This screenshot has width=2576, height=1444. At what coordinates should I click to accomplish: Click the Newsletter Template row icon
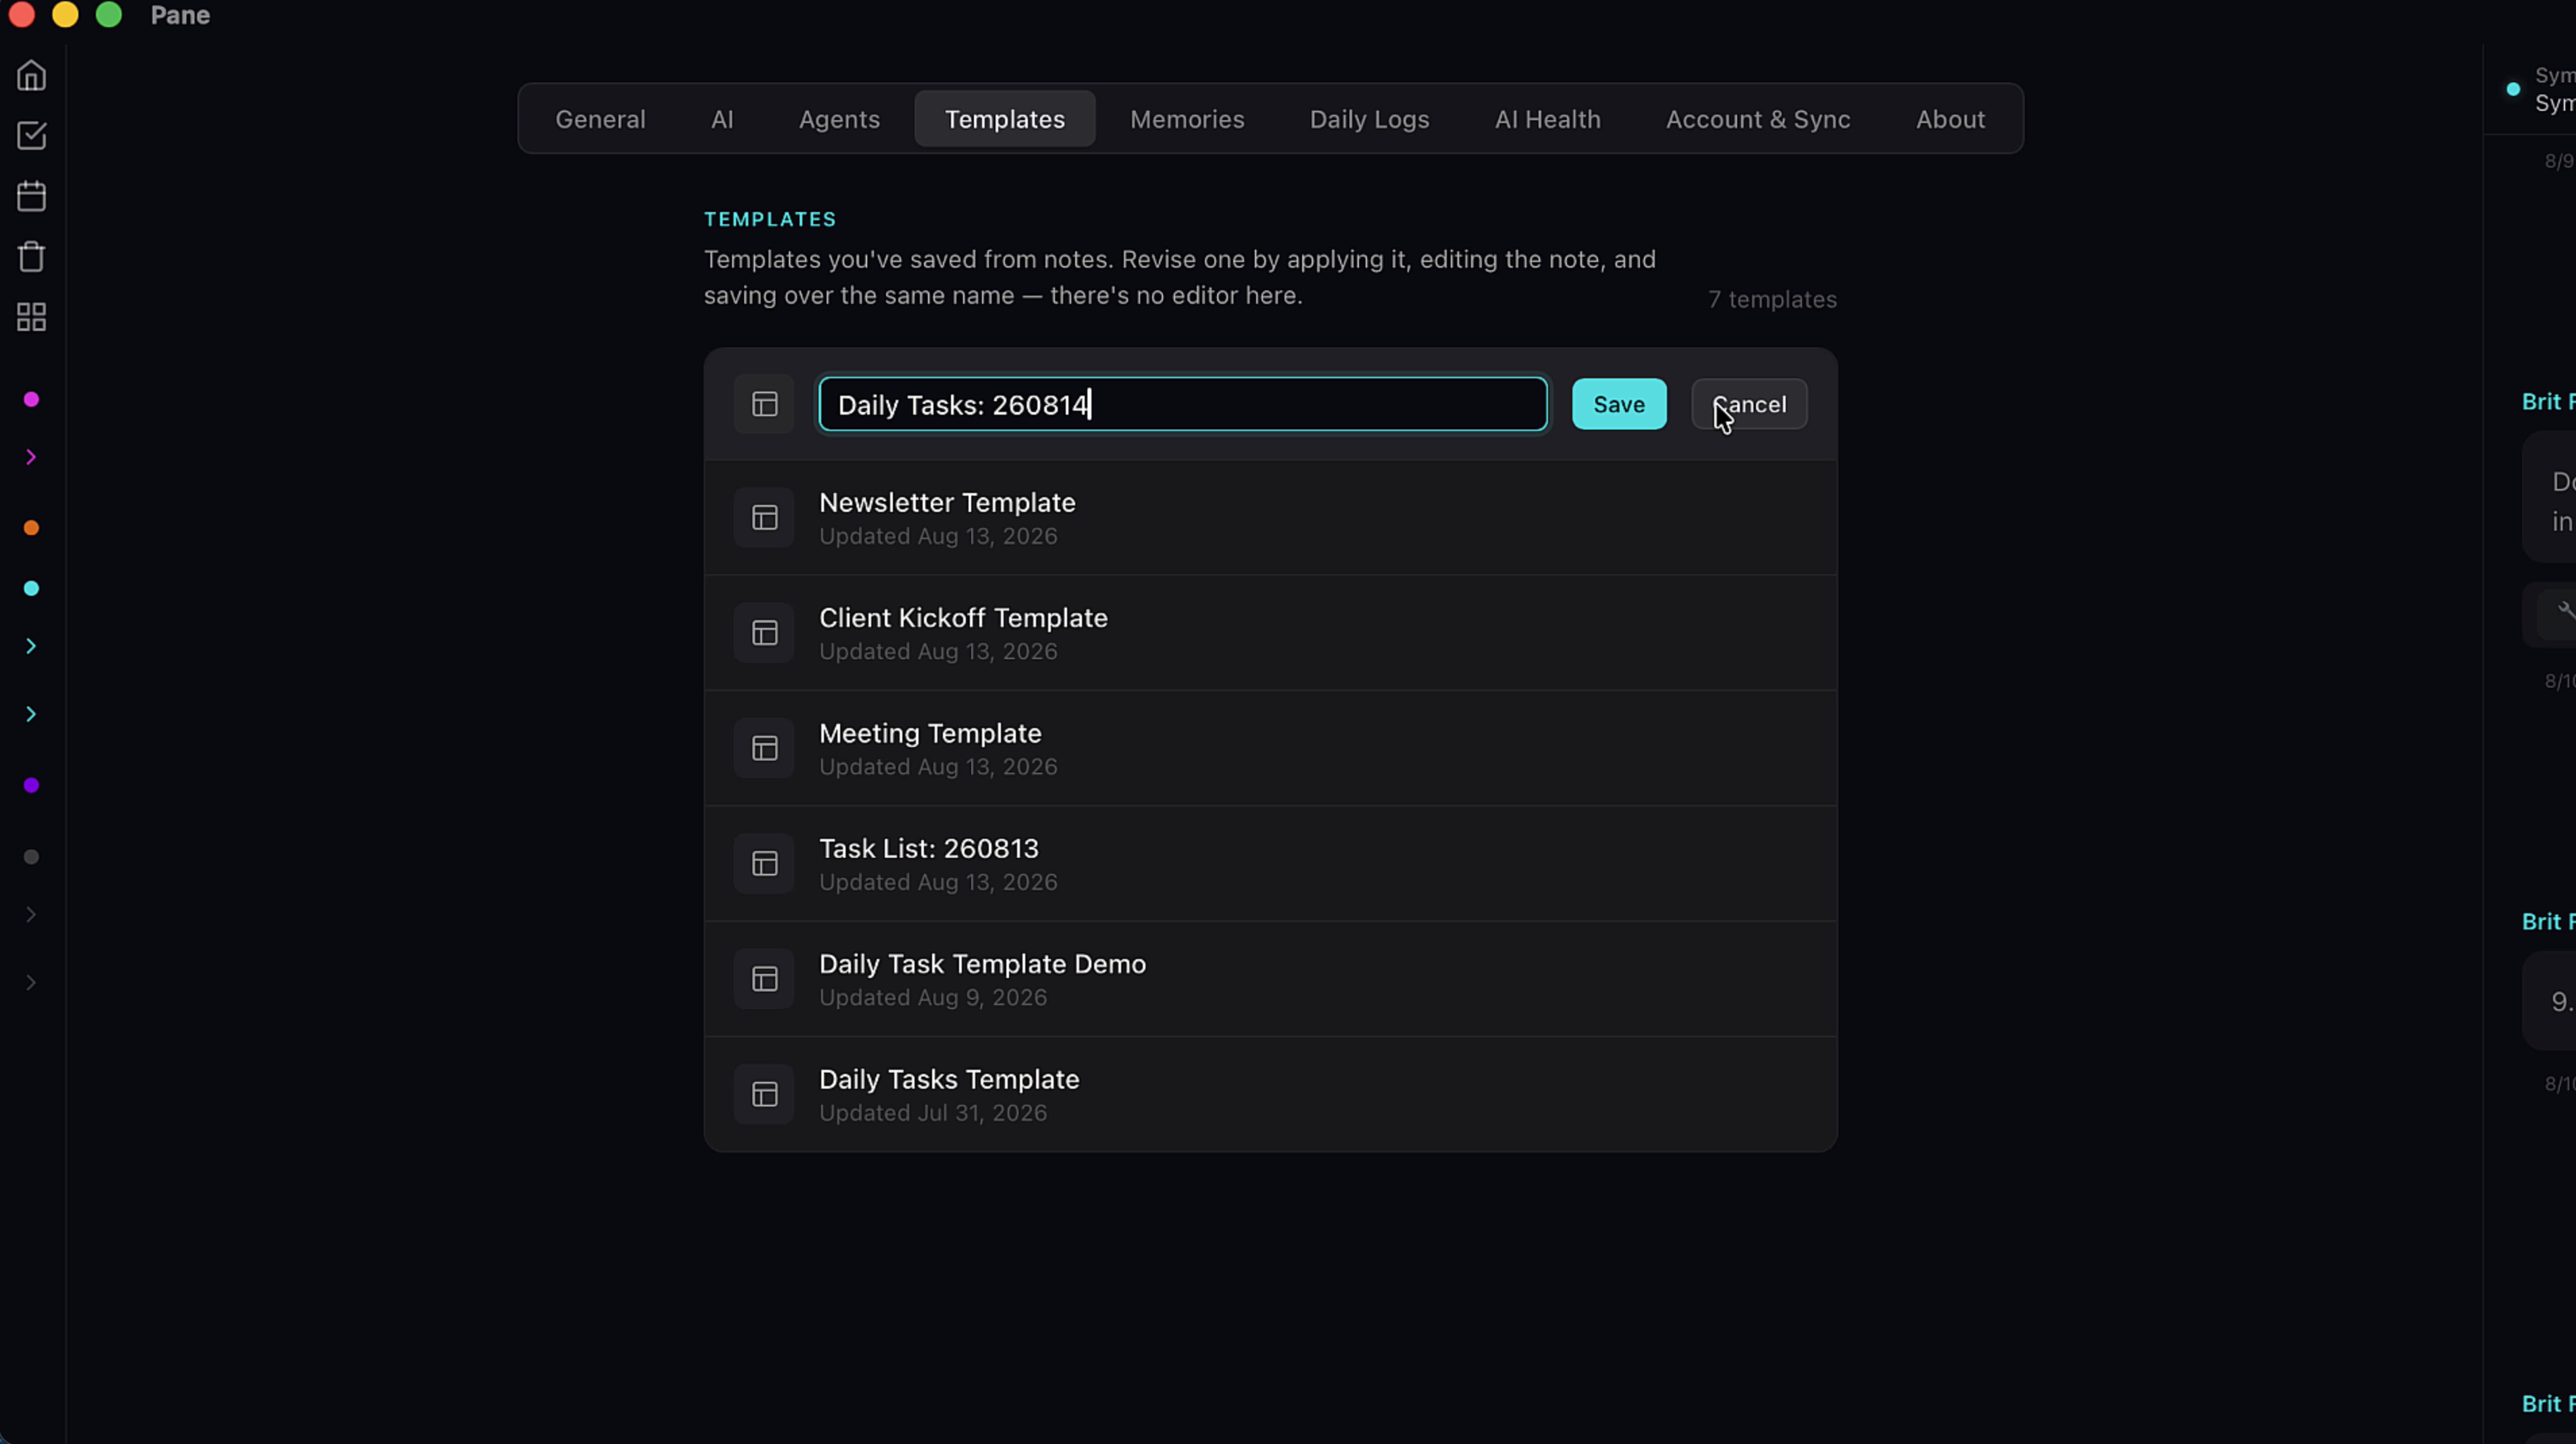(765, 518)
